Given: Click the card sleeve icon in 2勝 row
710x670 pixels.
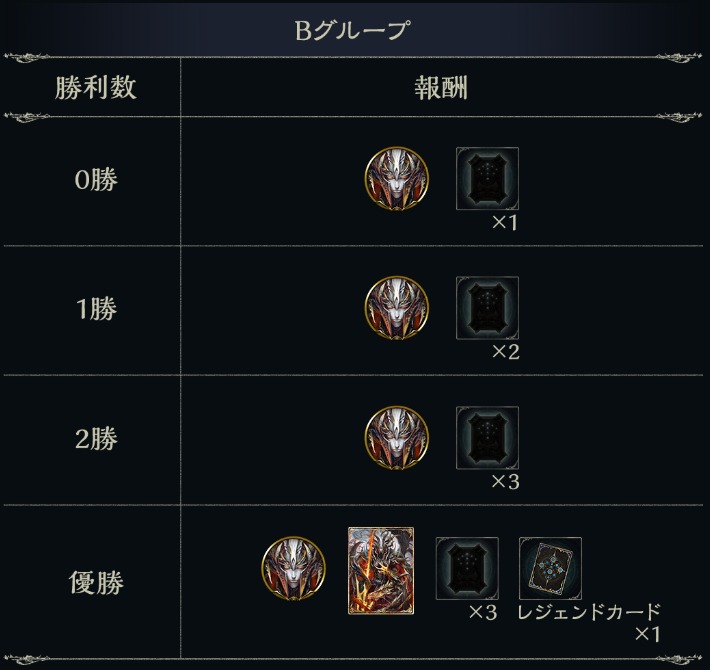Looking at the screenshot, I should coord(487,438).
